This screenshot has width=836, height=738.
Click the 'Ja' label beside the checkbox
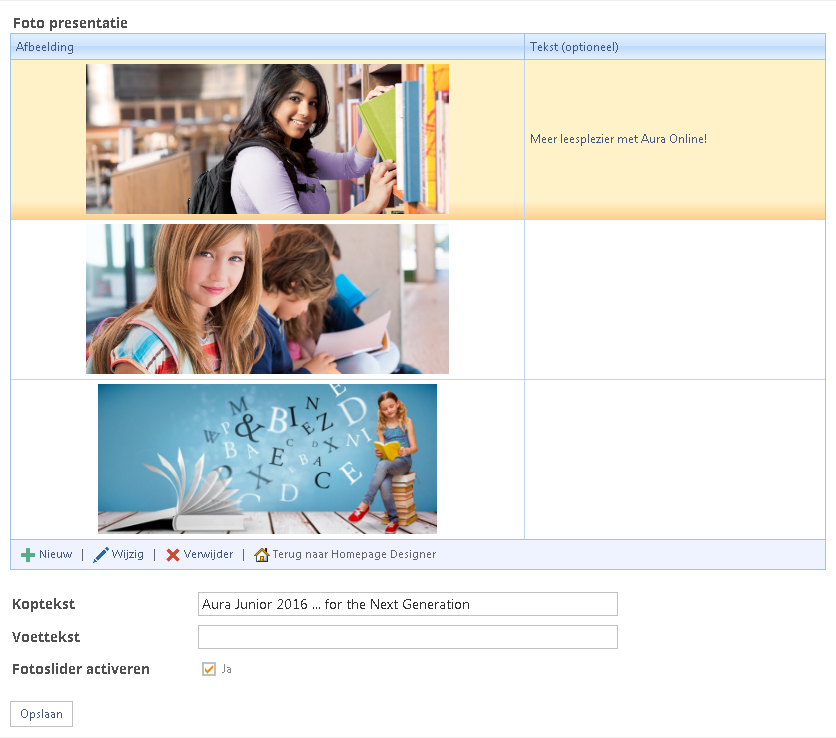pyautogui.click(x=226, y=669)
